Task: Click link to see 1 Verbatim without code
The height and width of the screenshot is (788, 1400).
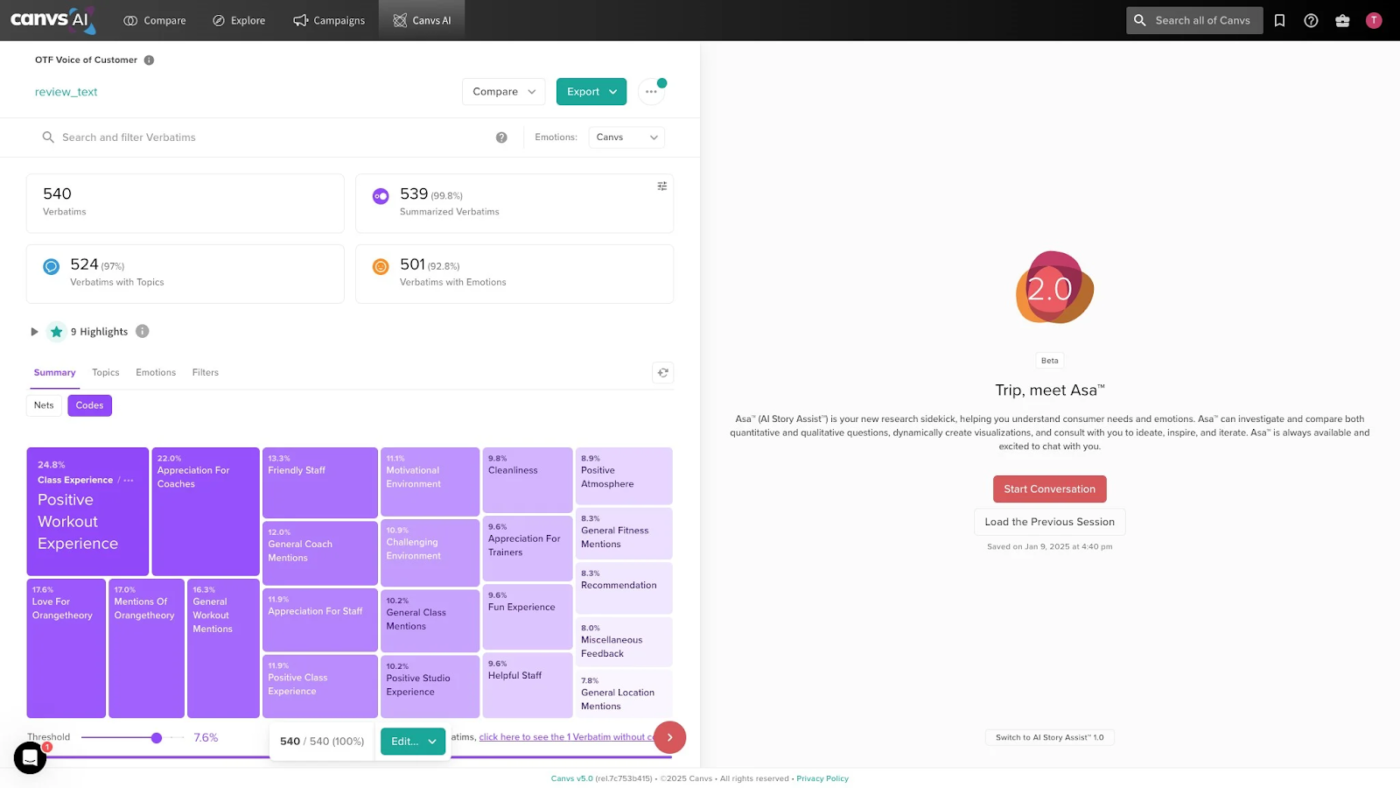Action: point(566,737)
